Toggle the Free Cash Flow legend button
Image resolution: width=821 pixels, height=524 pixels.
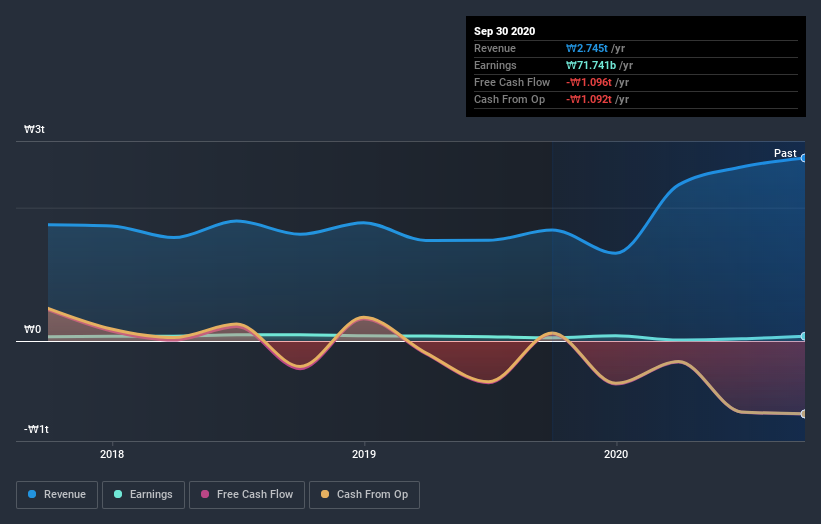[x=247, y=495]
